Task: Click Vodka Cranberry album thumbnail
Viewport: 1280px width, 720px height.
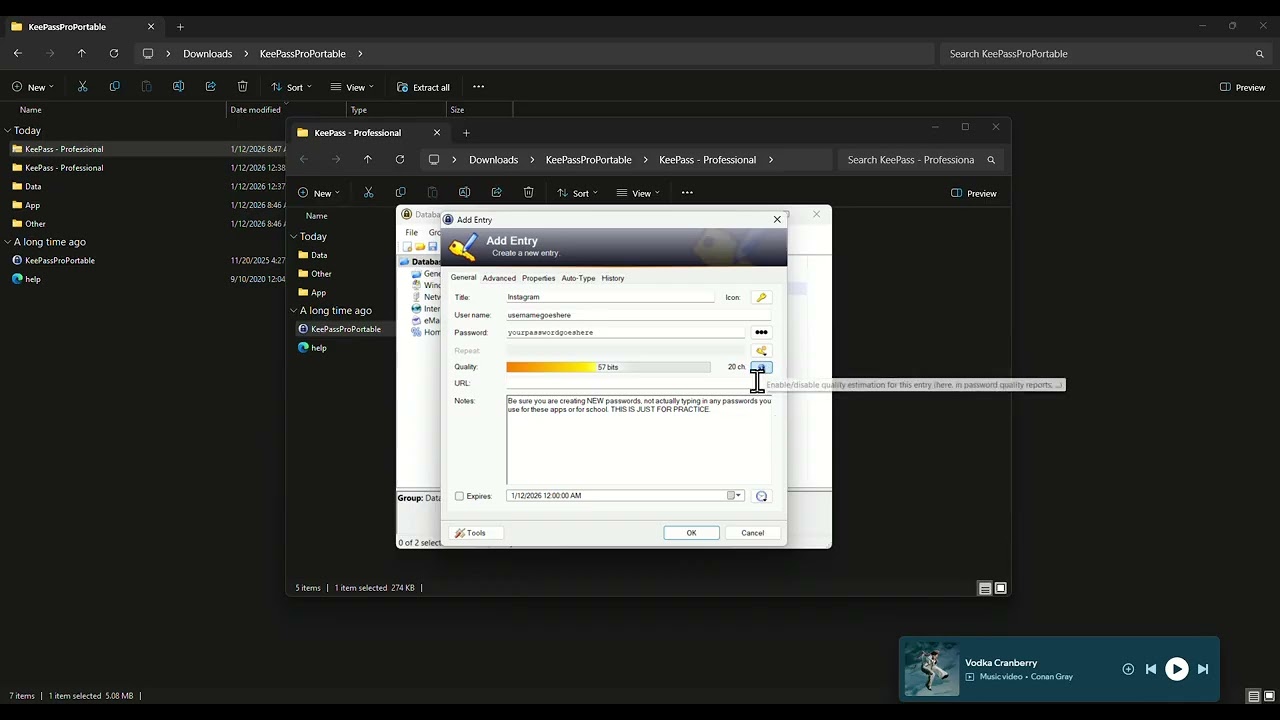Action: coord(932,669)
